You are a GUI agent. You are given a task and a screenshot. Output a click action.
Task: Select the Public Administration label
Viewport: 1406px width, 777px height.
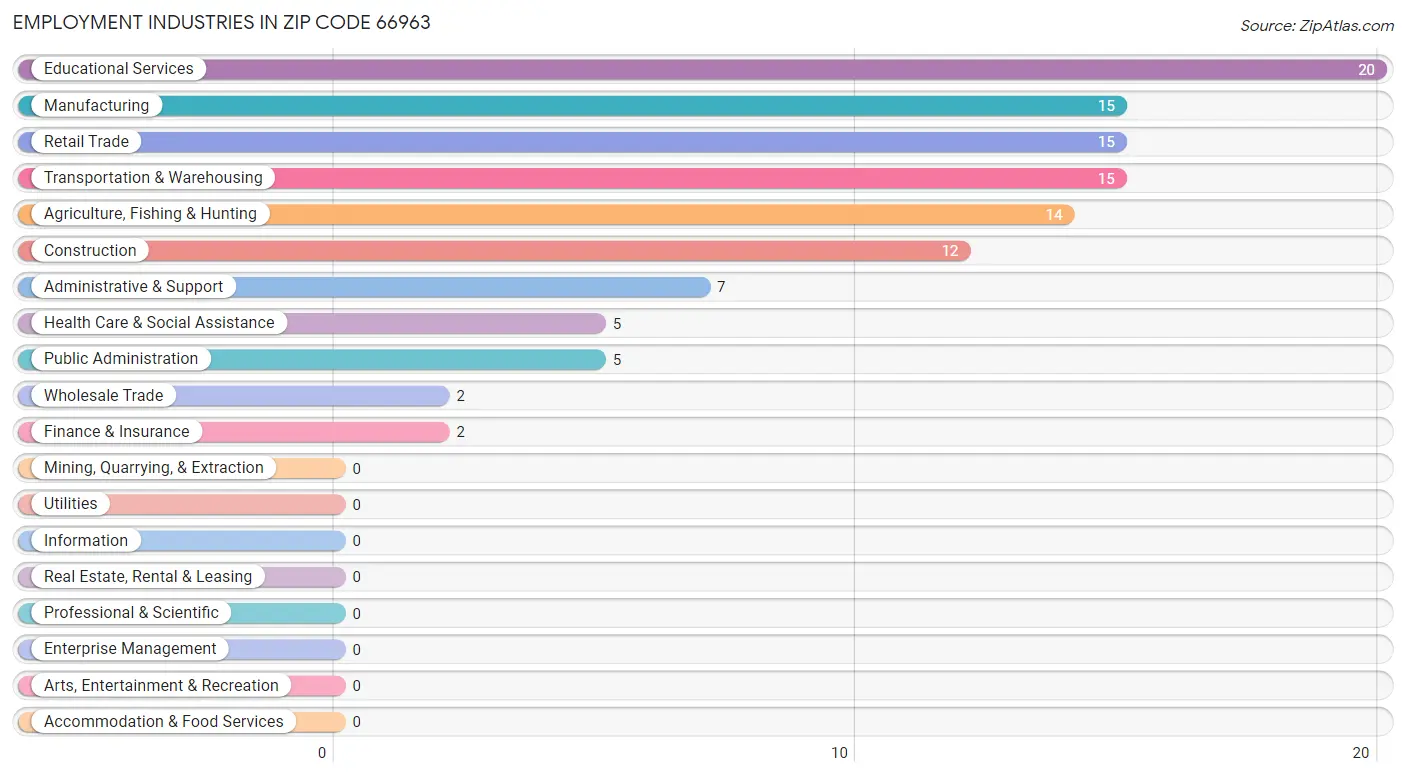point(121,359)
